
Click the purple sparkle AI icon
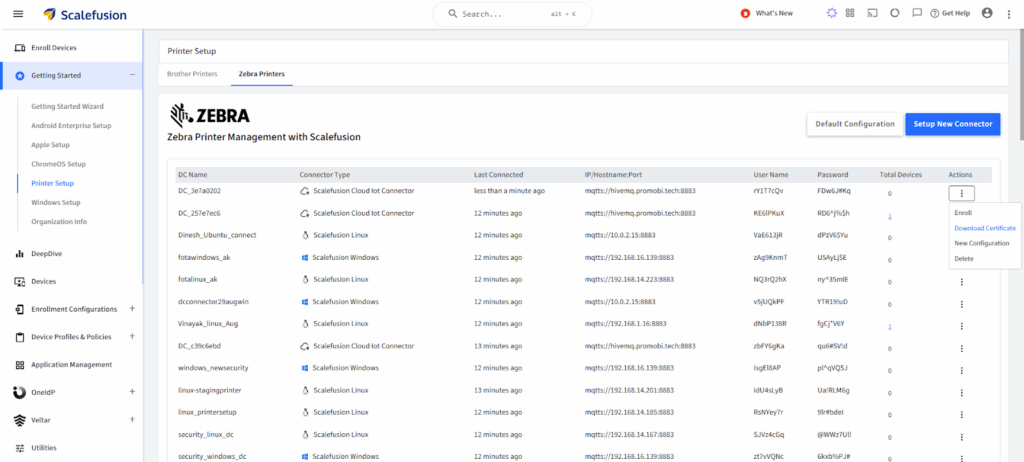pyautogui.click(x=831, y=13)
